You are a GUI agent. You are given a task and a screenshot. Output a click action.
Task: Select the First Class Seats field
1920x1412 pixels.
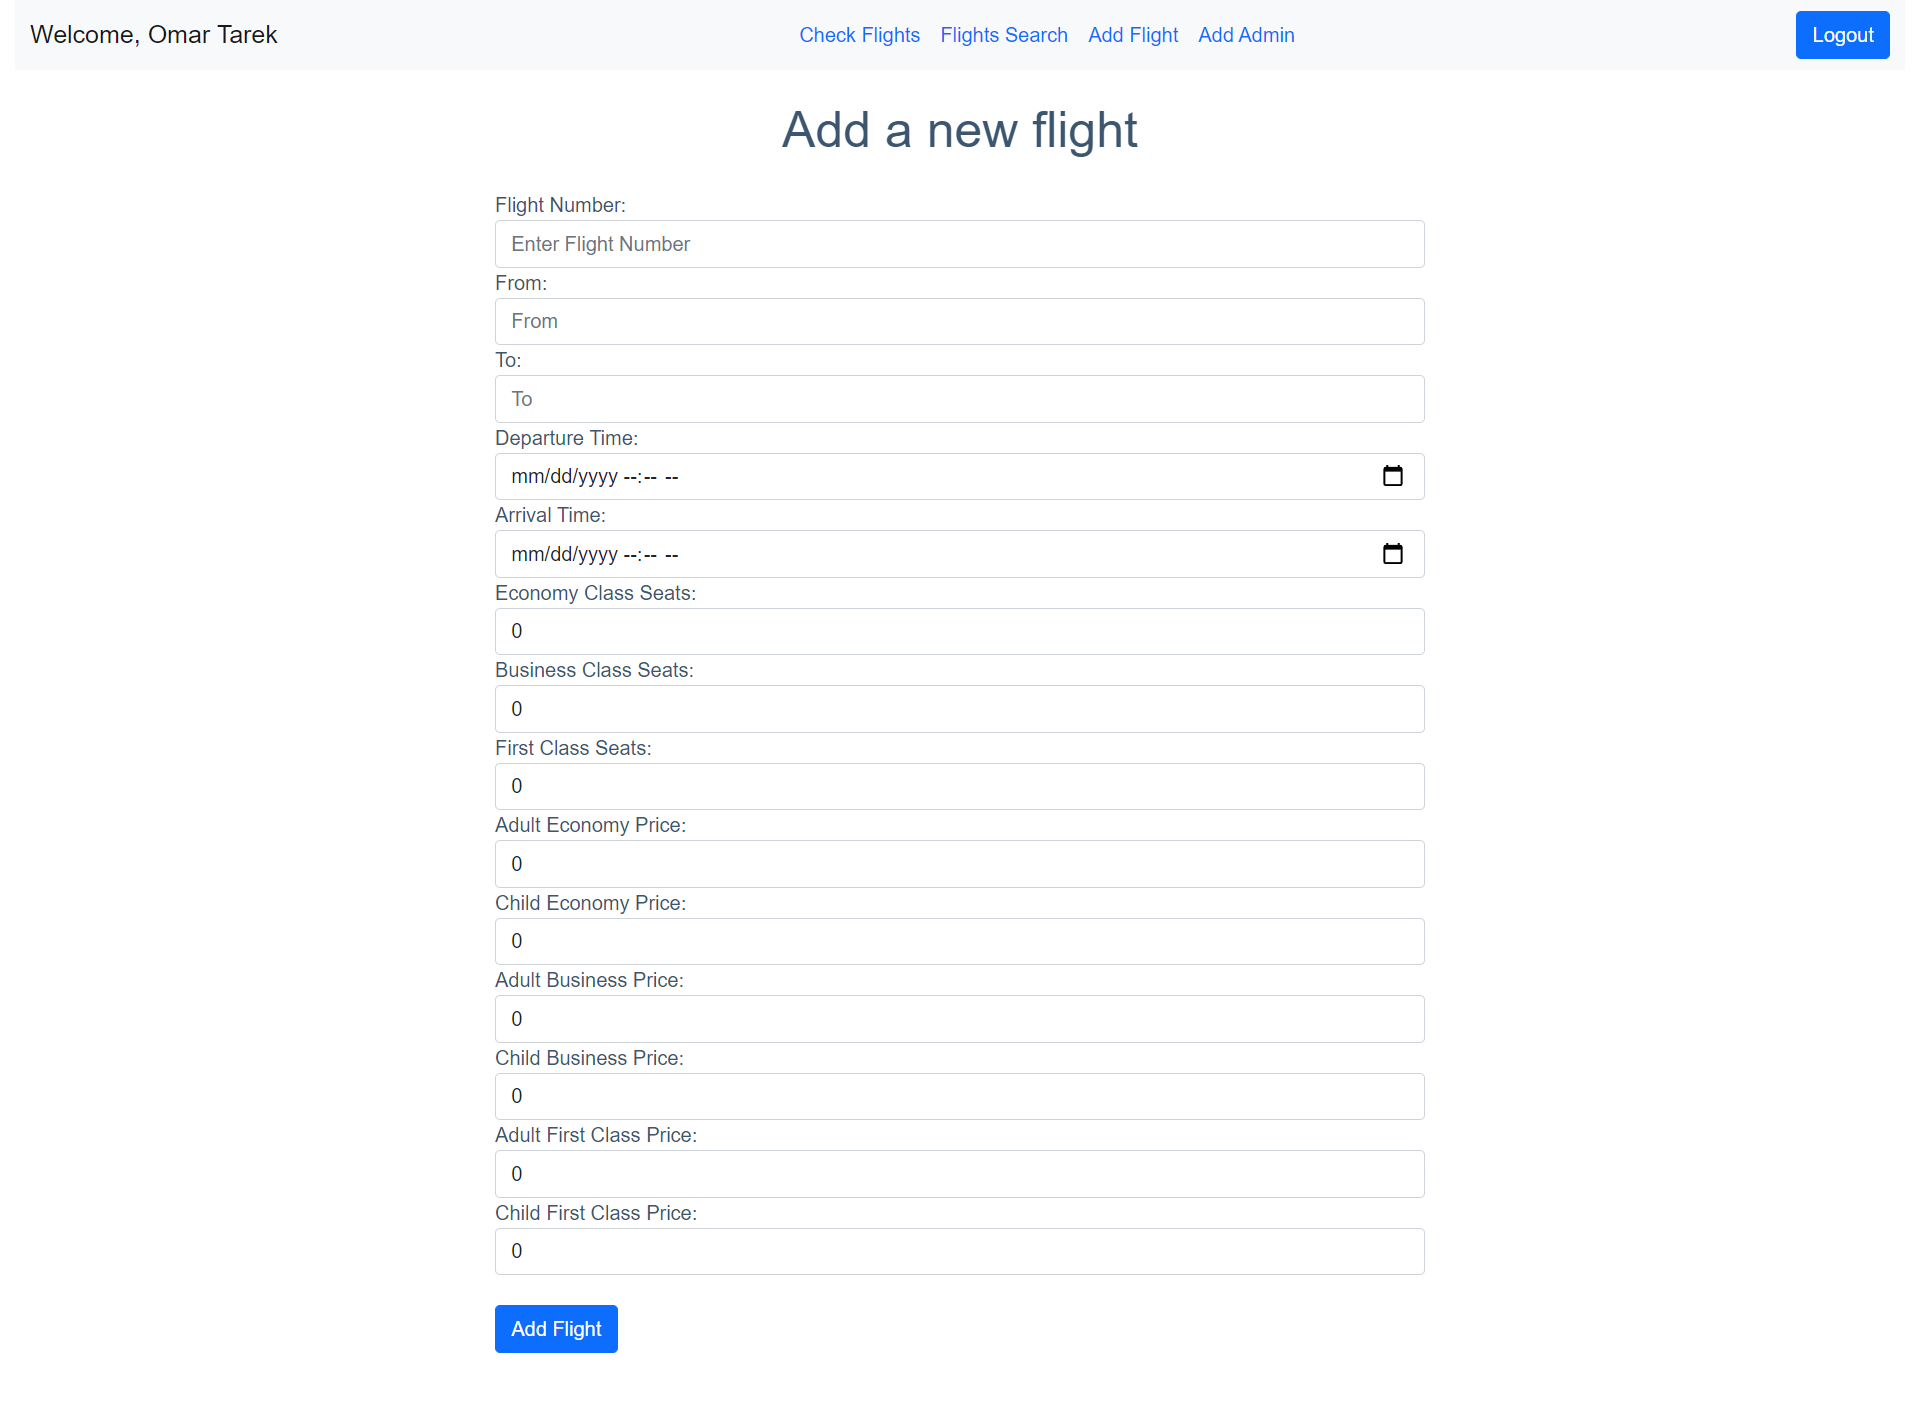(x=960, y=786)
